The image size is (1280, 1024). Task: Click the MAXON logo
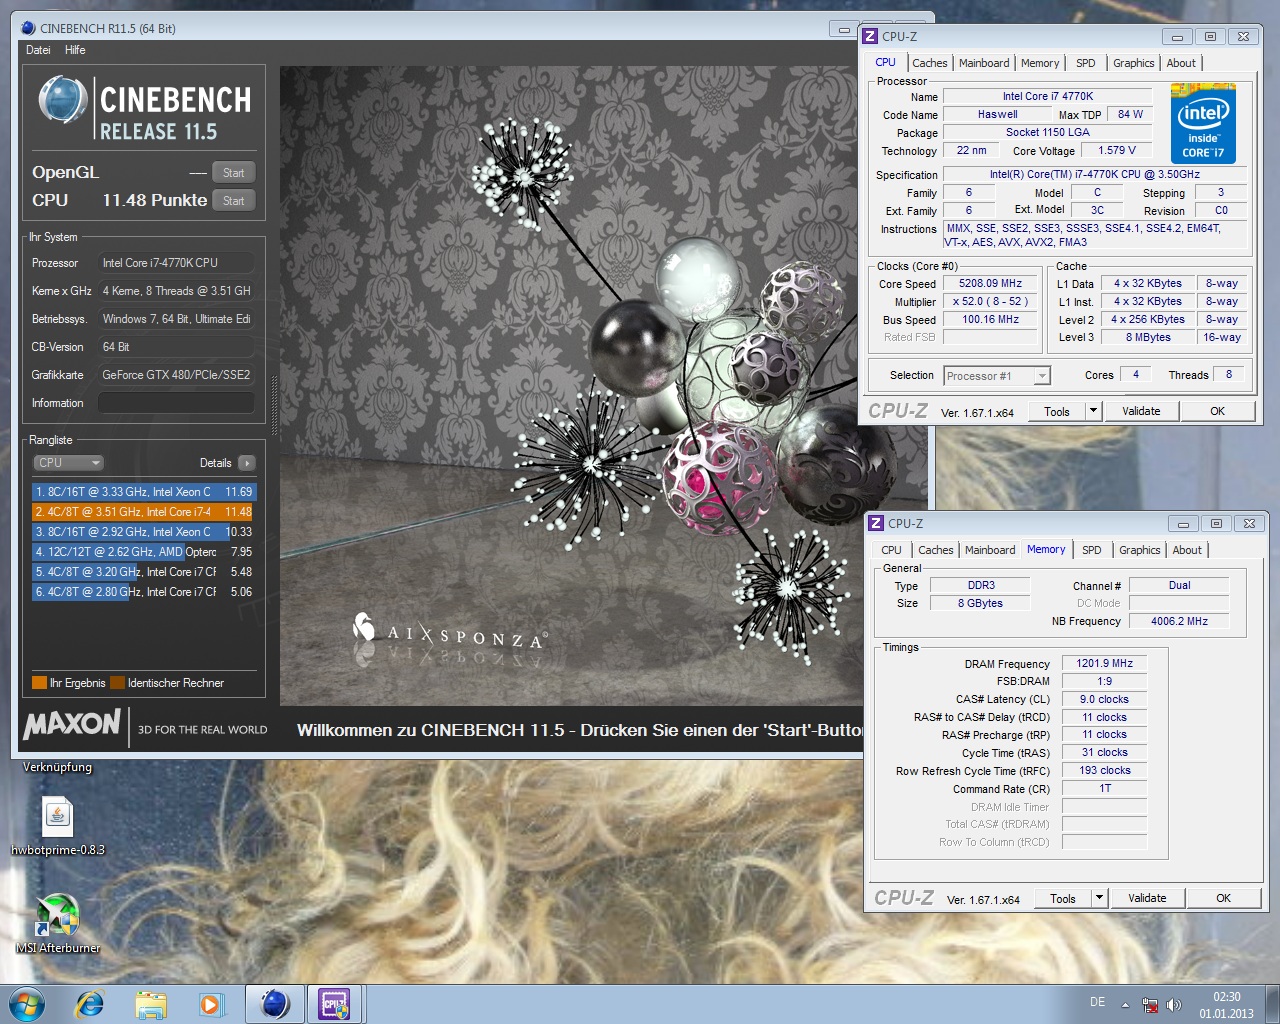72,724
